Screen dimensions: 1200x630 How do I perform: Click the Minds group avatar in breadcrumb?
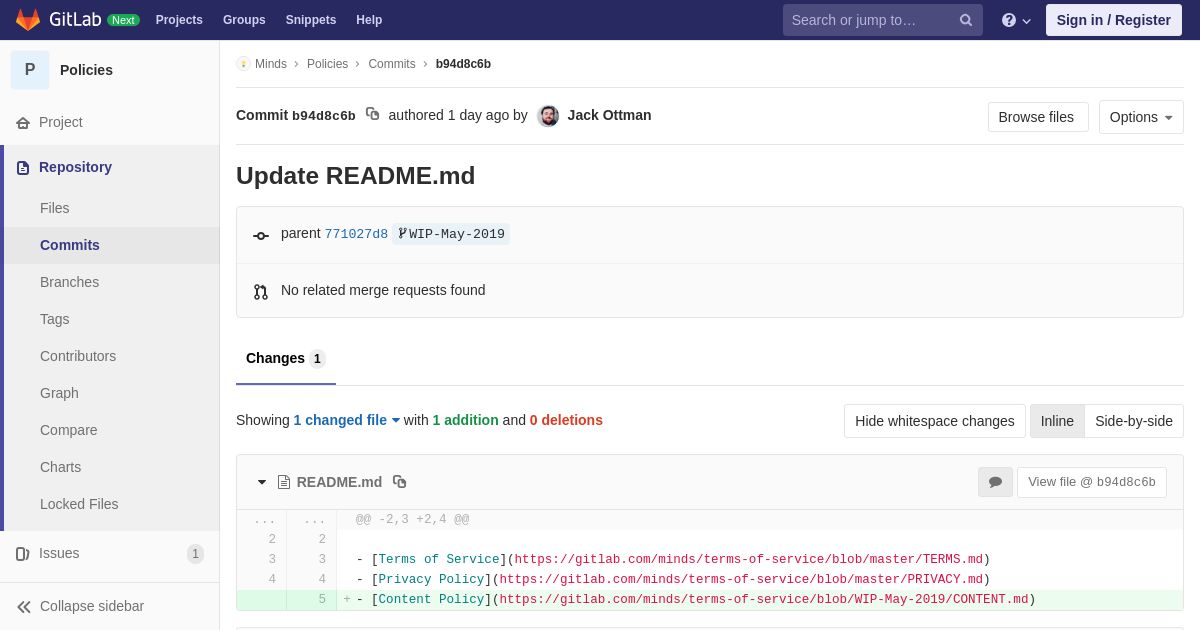click(243, 64)
